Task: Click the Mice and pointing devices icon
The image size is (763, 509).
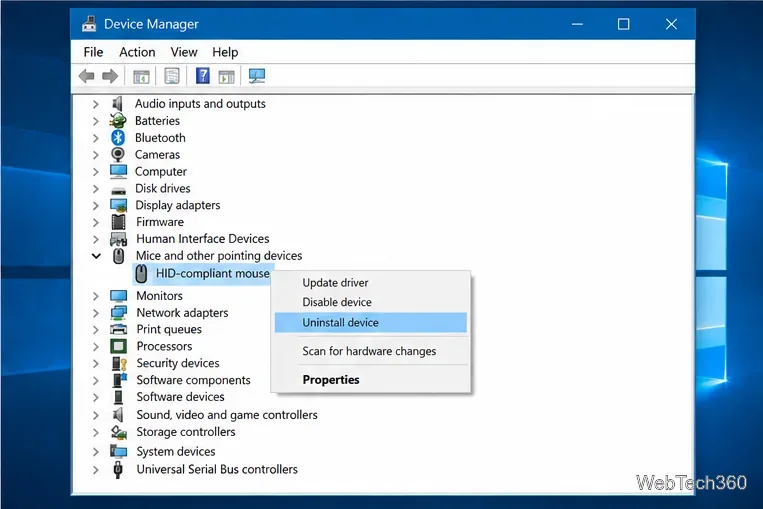Action: (118, 256)
